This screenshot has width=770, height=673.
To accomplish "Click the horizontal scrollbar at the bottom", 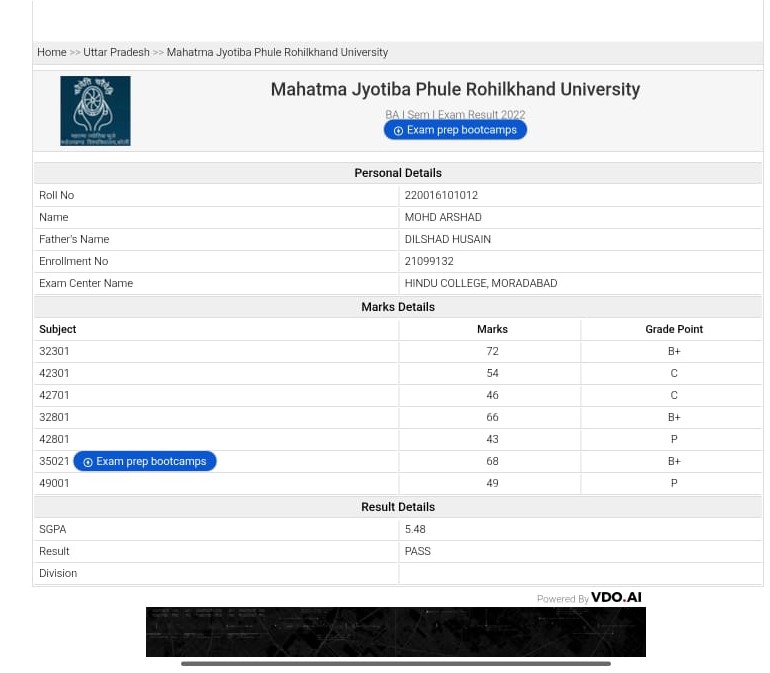I will click(396, 664).
